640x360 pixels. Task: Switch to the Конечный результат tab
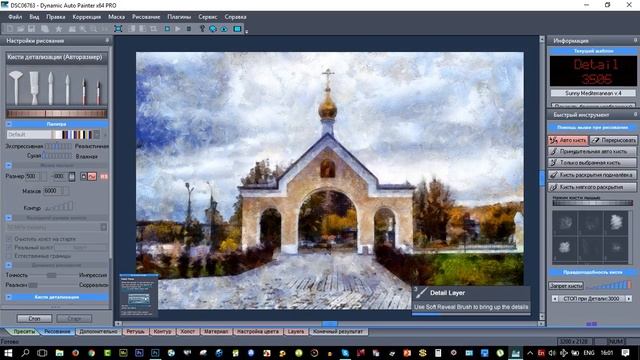[x=338, y=331]
